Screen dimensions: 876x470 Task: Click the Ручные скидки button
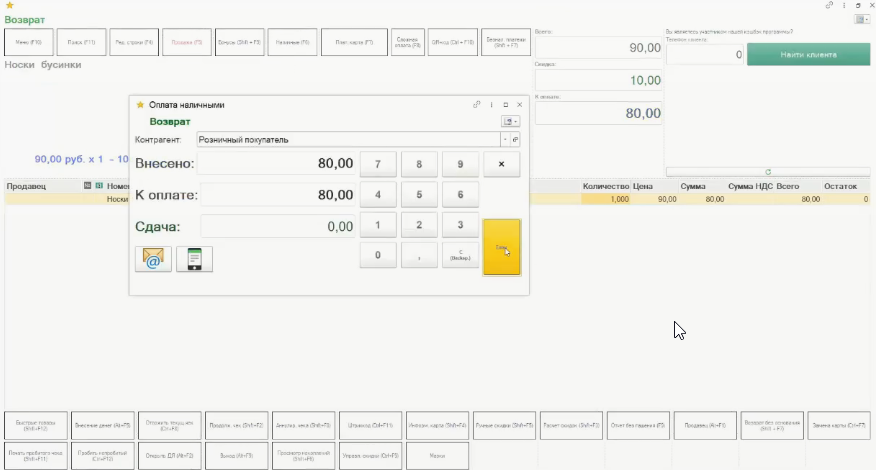click(x=504, y=425)
